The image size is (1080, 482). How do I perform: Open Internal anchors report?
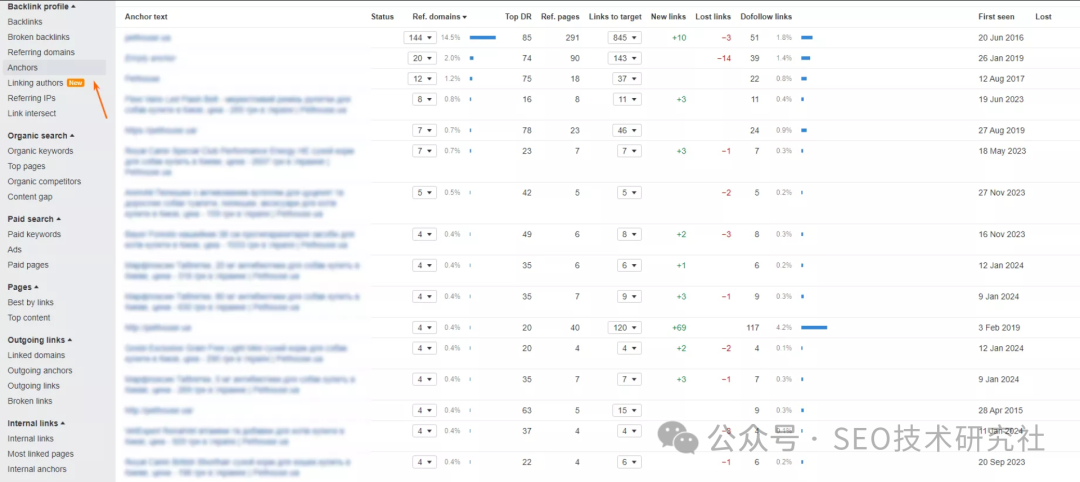(x=37, y=469)
